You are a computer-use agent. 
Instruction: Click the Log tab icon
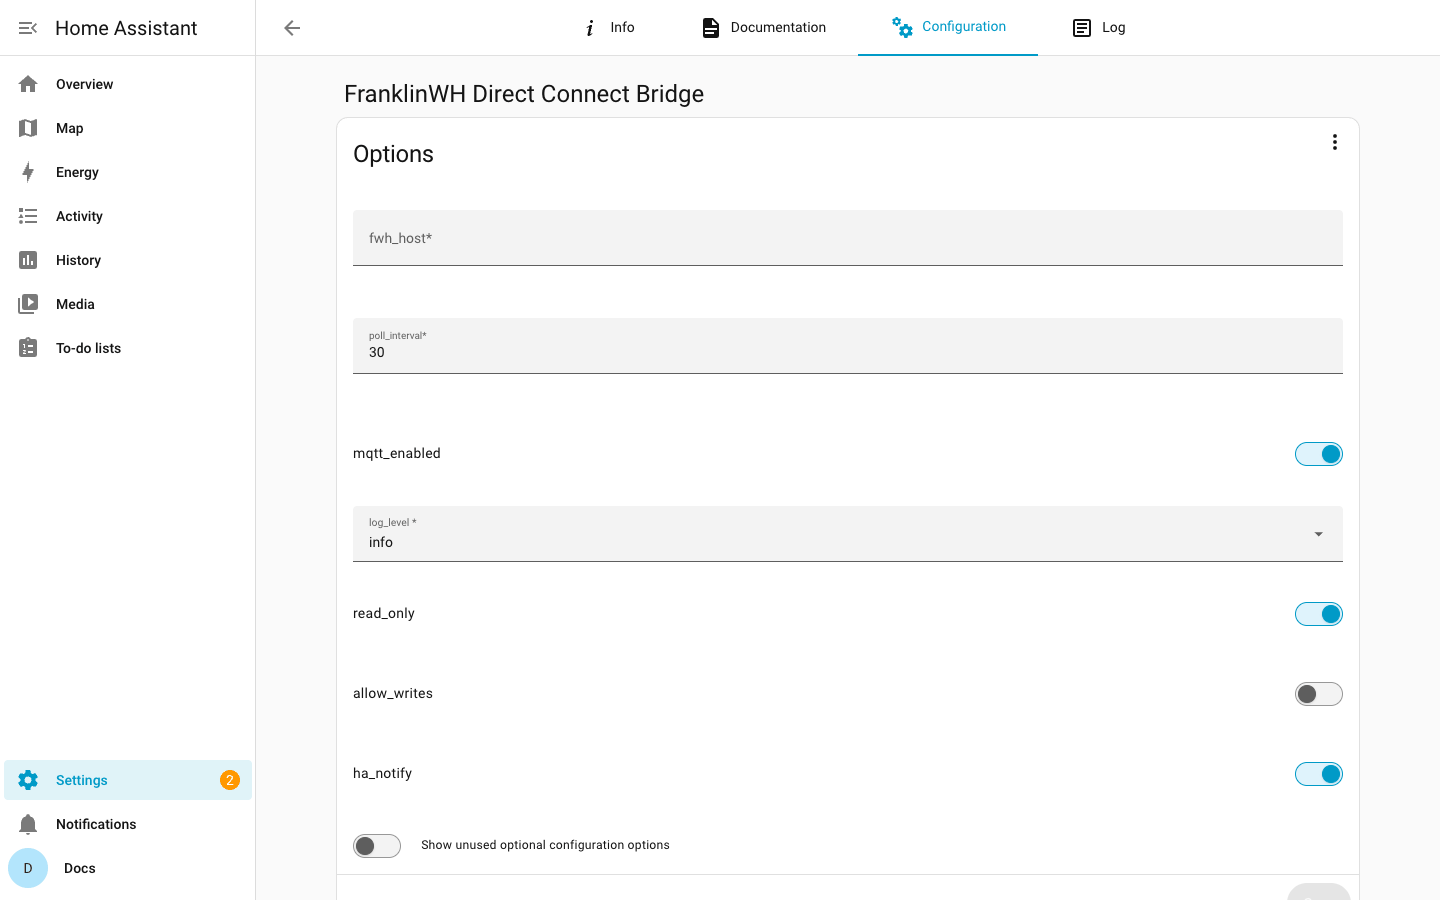[x=1082, y=28]
